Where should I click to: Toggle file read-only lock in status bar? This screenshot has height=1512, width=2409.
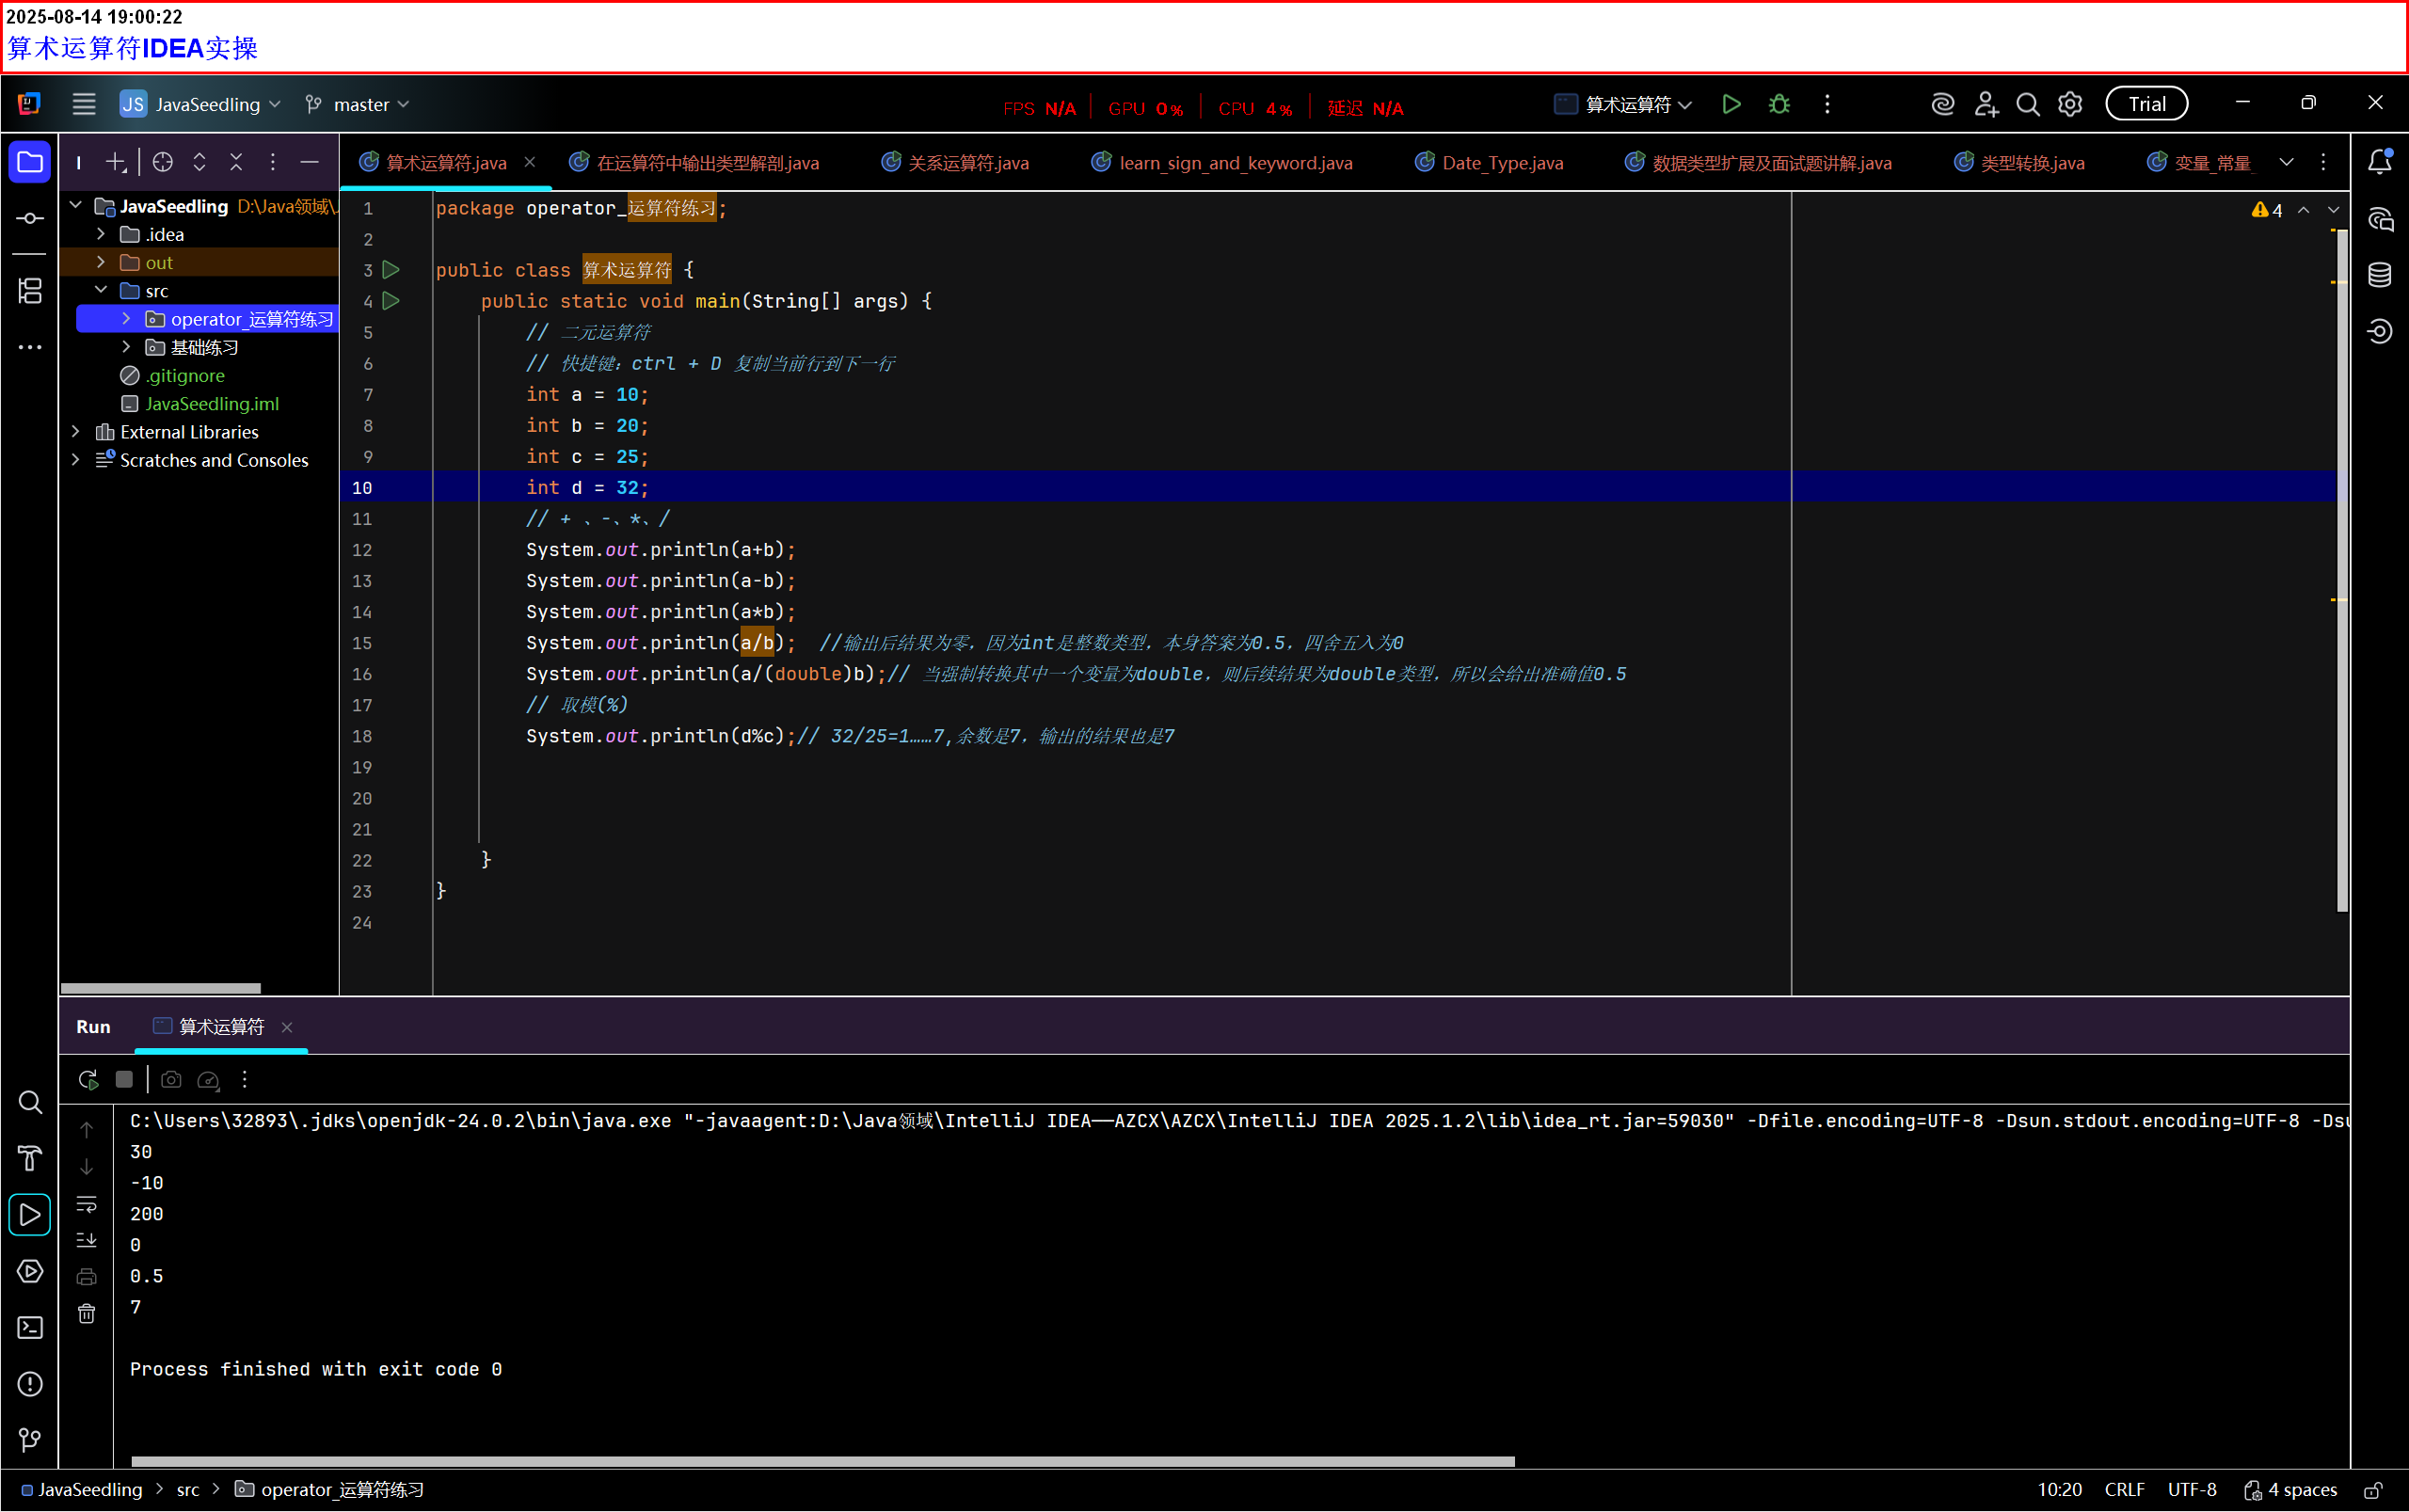point(2373,1490)
